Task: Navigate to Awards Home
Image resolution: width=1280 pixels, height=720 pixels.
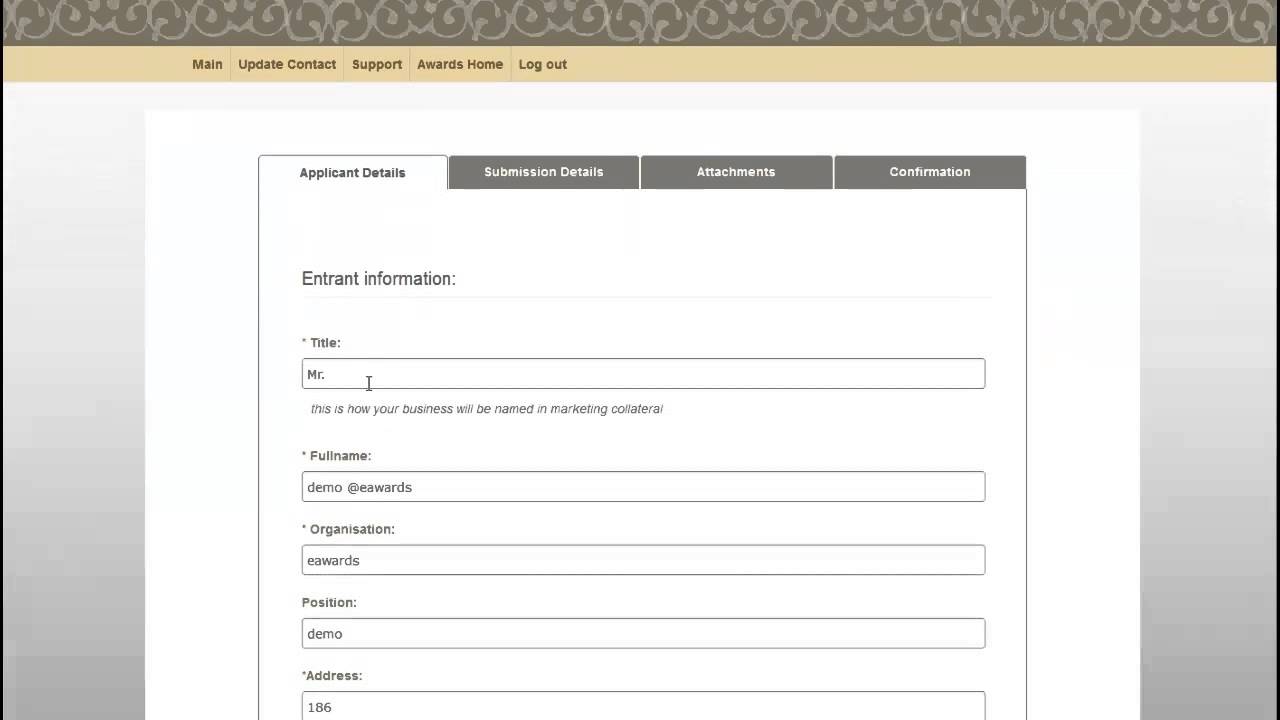Action: point(460,64)
